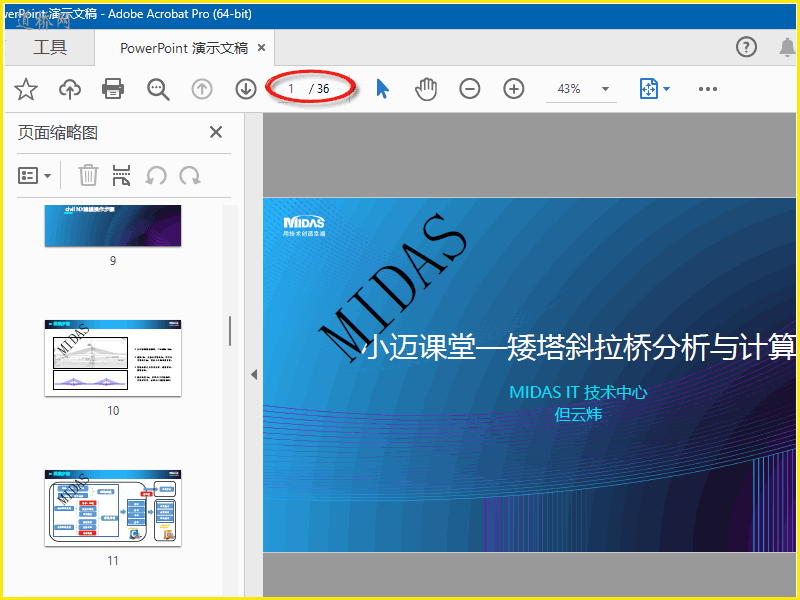Collapse the left navigation pane arrow

(254, 374)
